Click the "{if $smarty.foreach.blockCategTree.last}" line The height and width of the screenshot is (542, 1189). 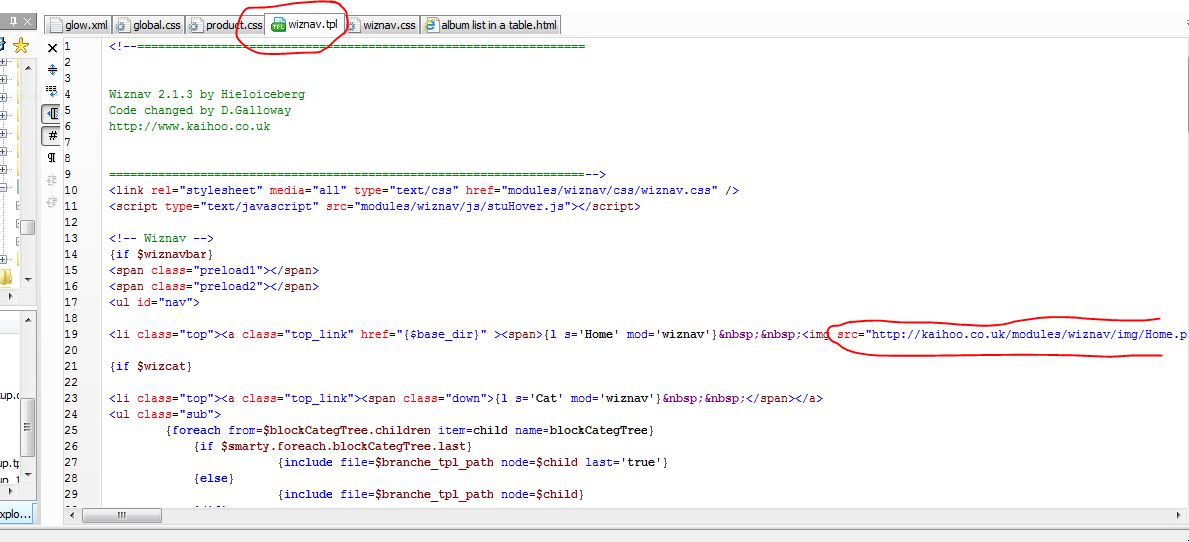pyautogui.click(x=333, y=446)
